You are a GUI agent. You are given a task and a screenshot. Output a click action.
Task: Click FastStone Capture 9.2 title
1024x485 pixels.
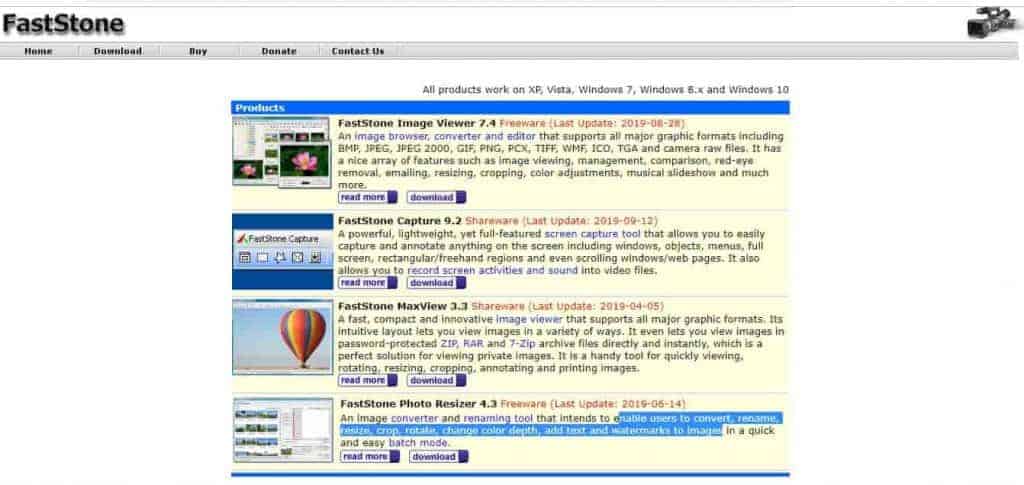click(x=400, y=221)
